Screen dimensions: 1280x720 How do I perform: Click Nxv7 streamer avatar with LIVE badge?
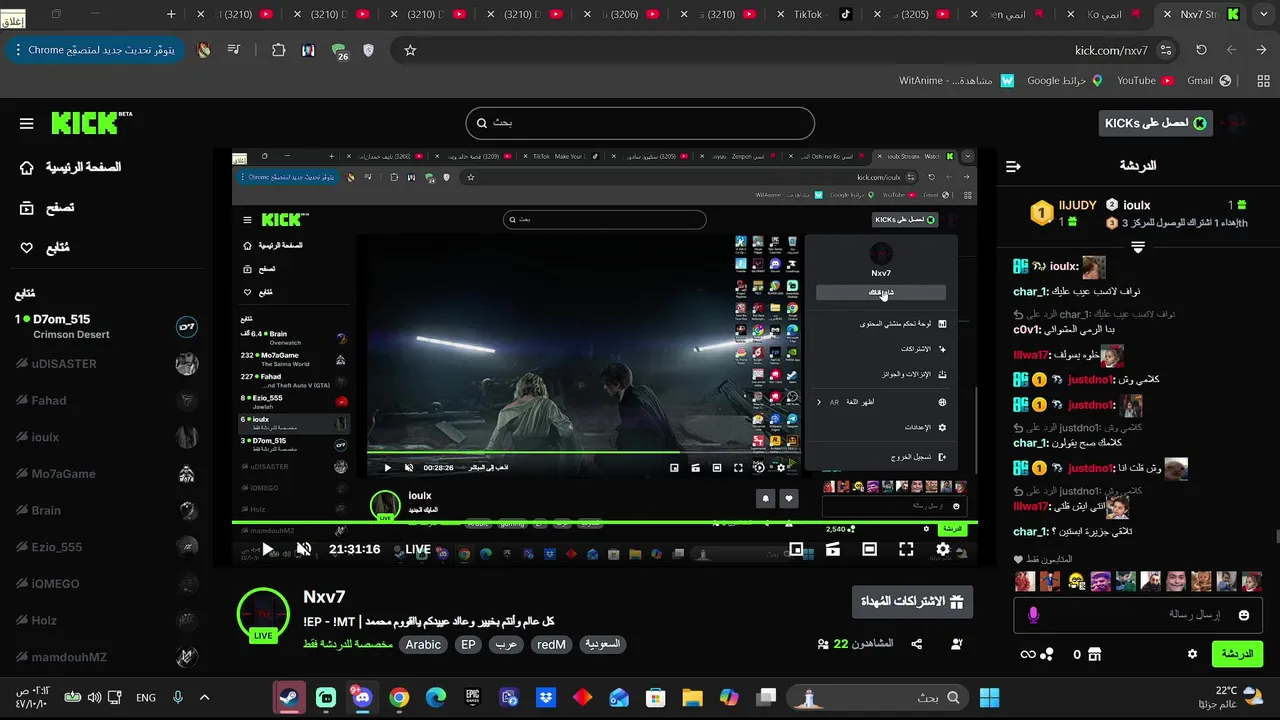click(x=263, y=614)
